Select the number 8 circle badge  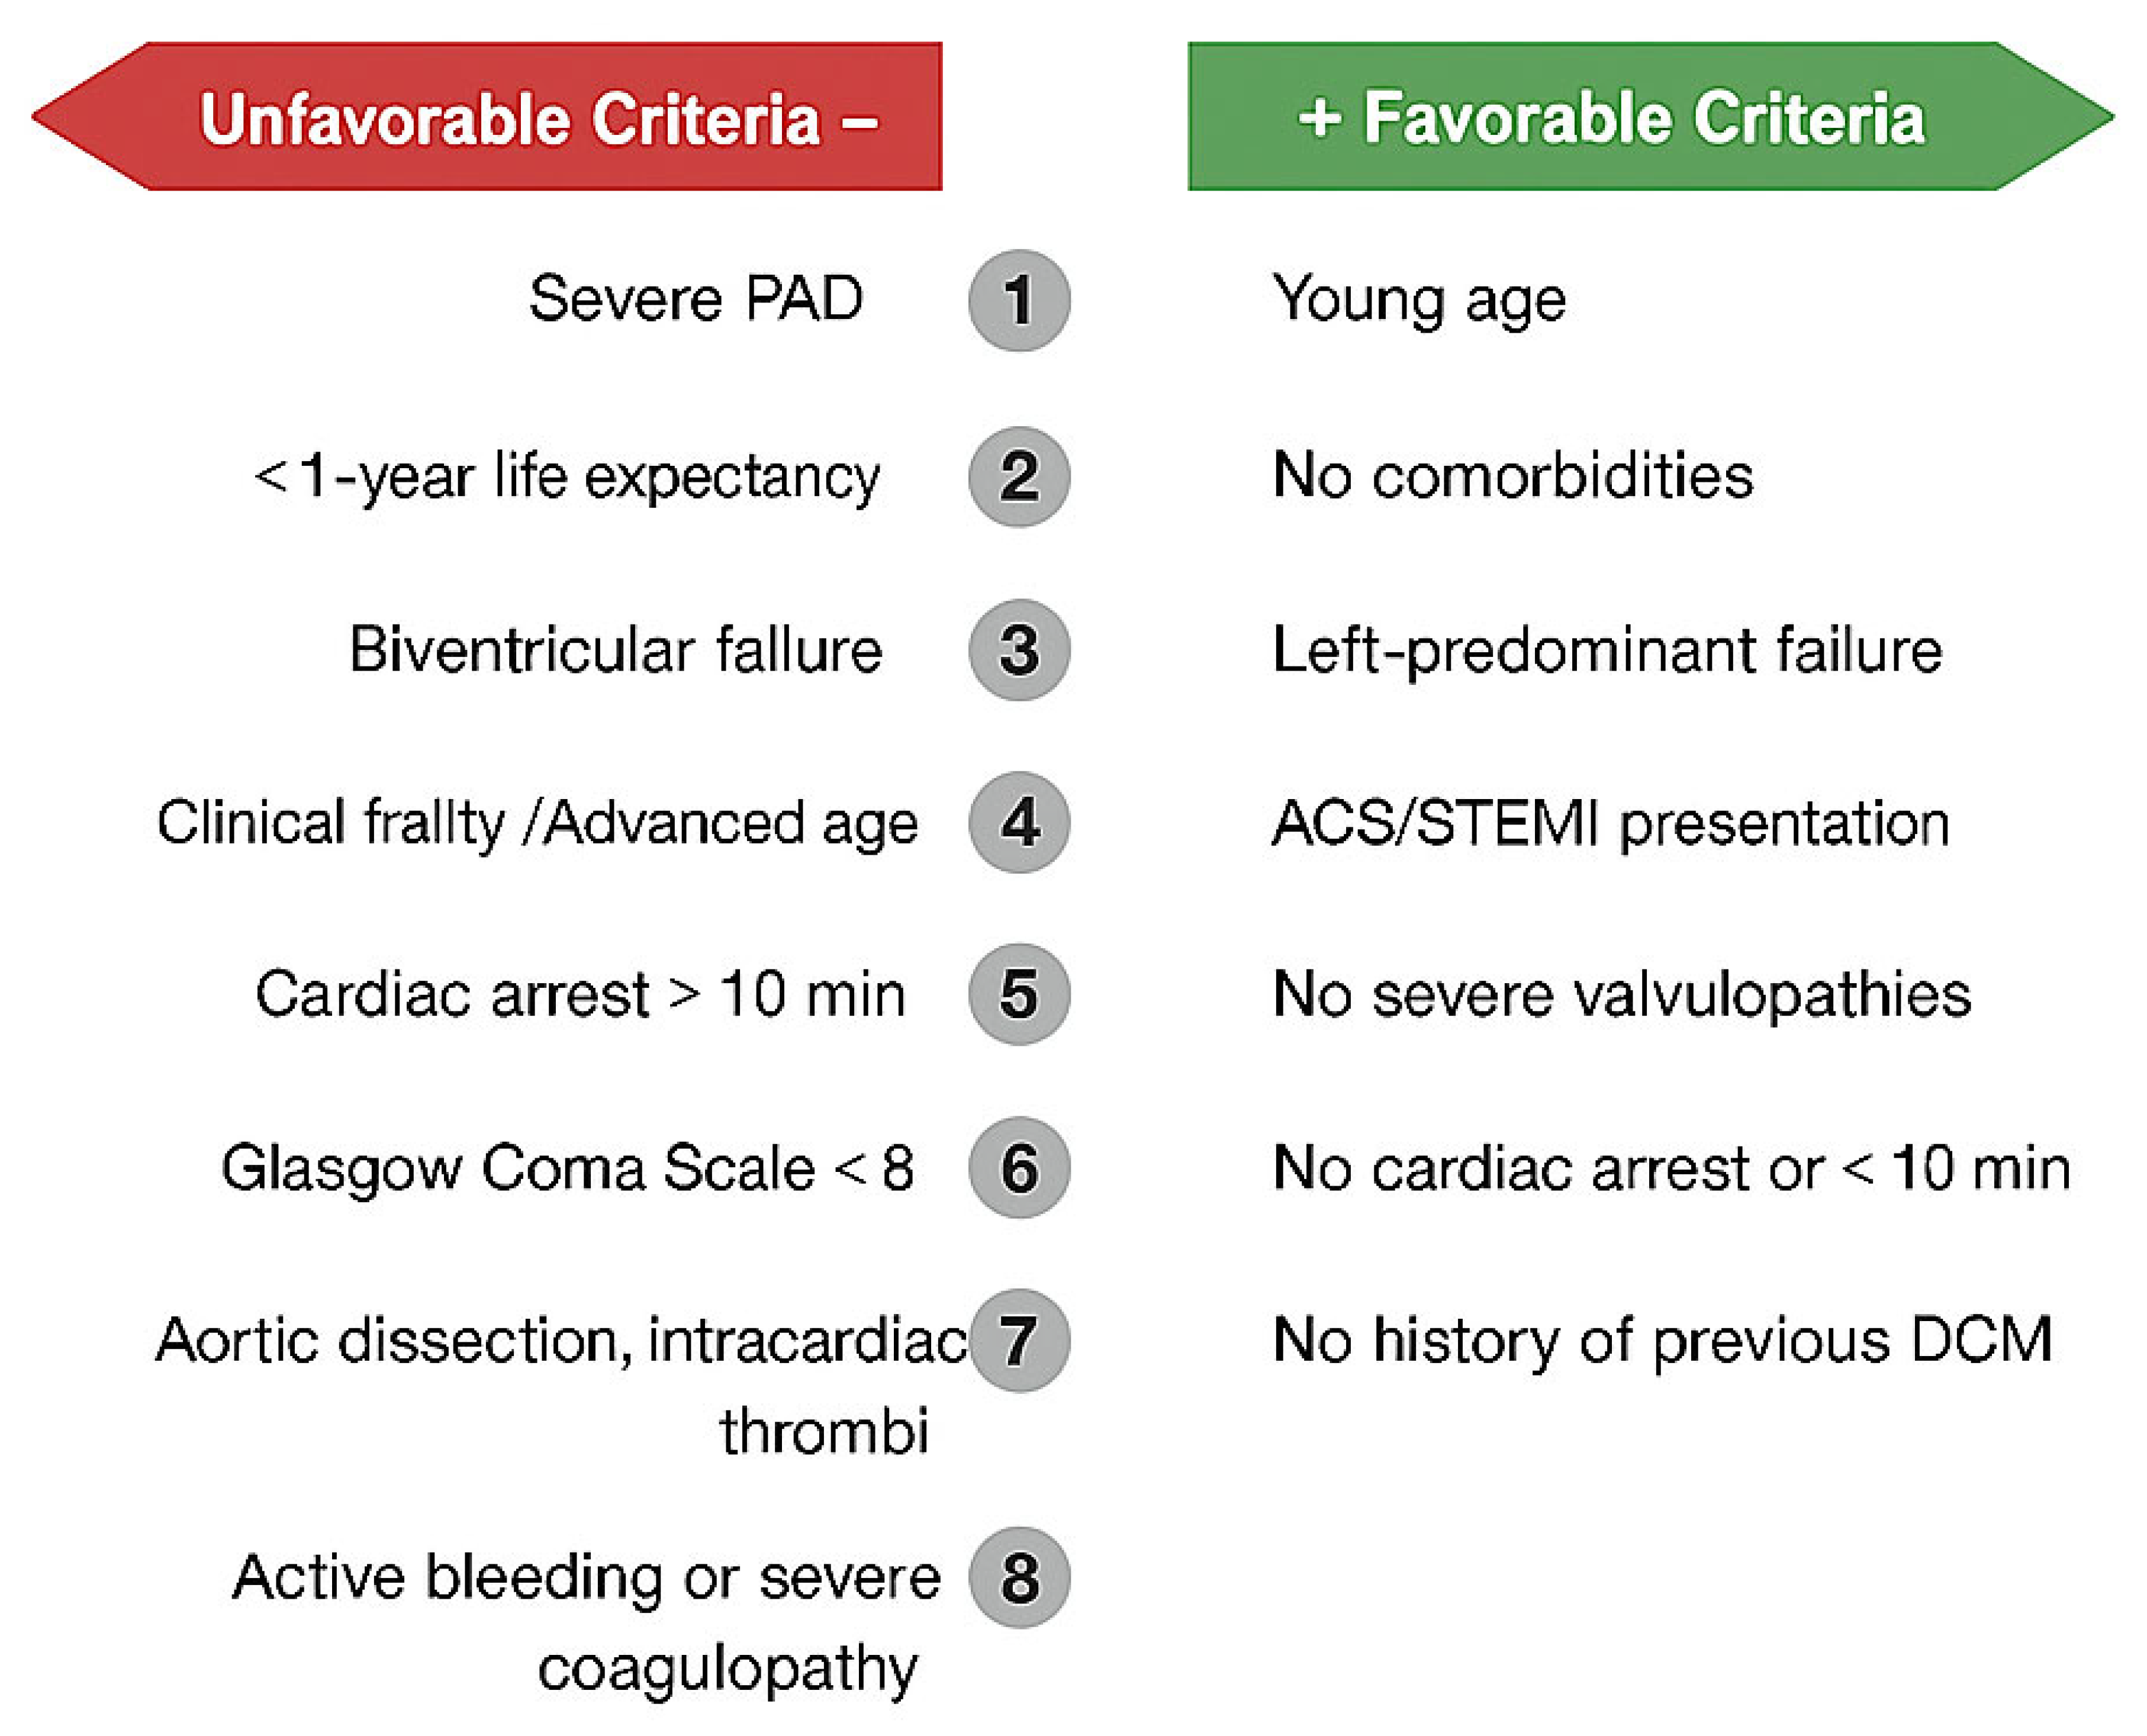(1018, 1578)
